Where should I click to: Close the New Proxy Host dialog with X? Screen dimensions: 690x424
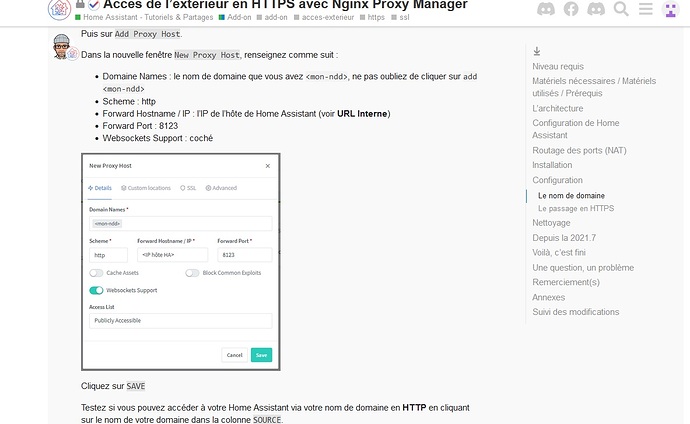[268, 166]
